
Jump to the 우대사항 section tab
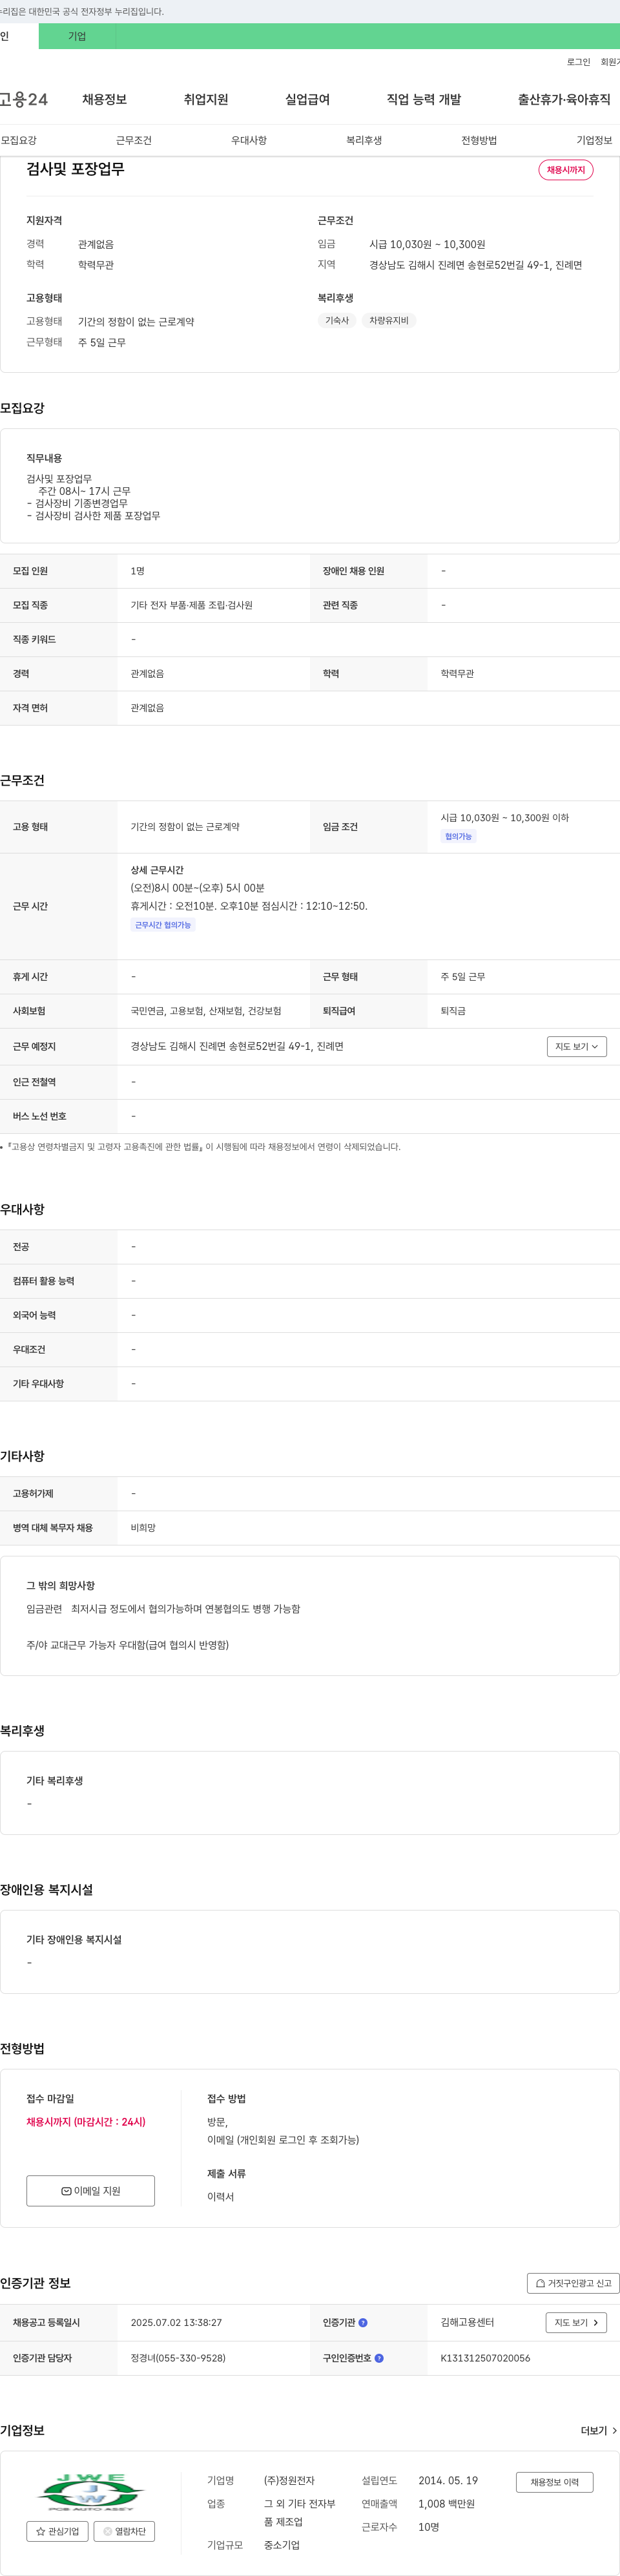tap(249, 140)
